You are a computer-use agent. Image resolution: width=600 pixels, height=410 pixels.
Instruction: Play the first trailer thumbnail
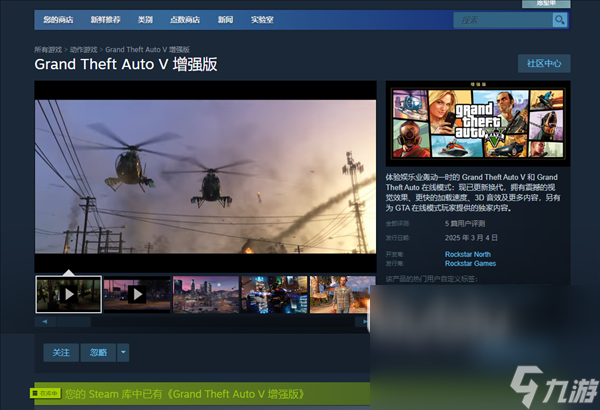[x=68, y=294]
